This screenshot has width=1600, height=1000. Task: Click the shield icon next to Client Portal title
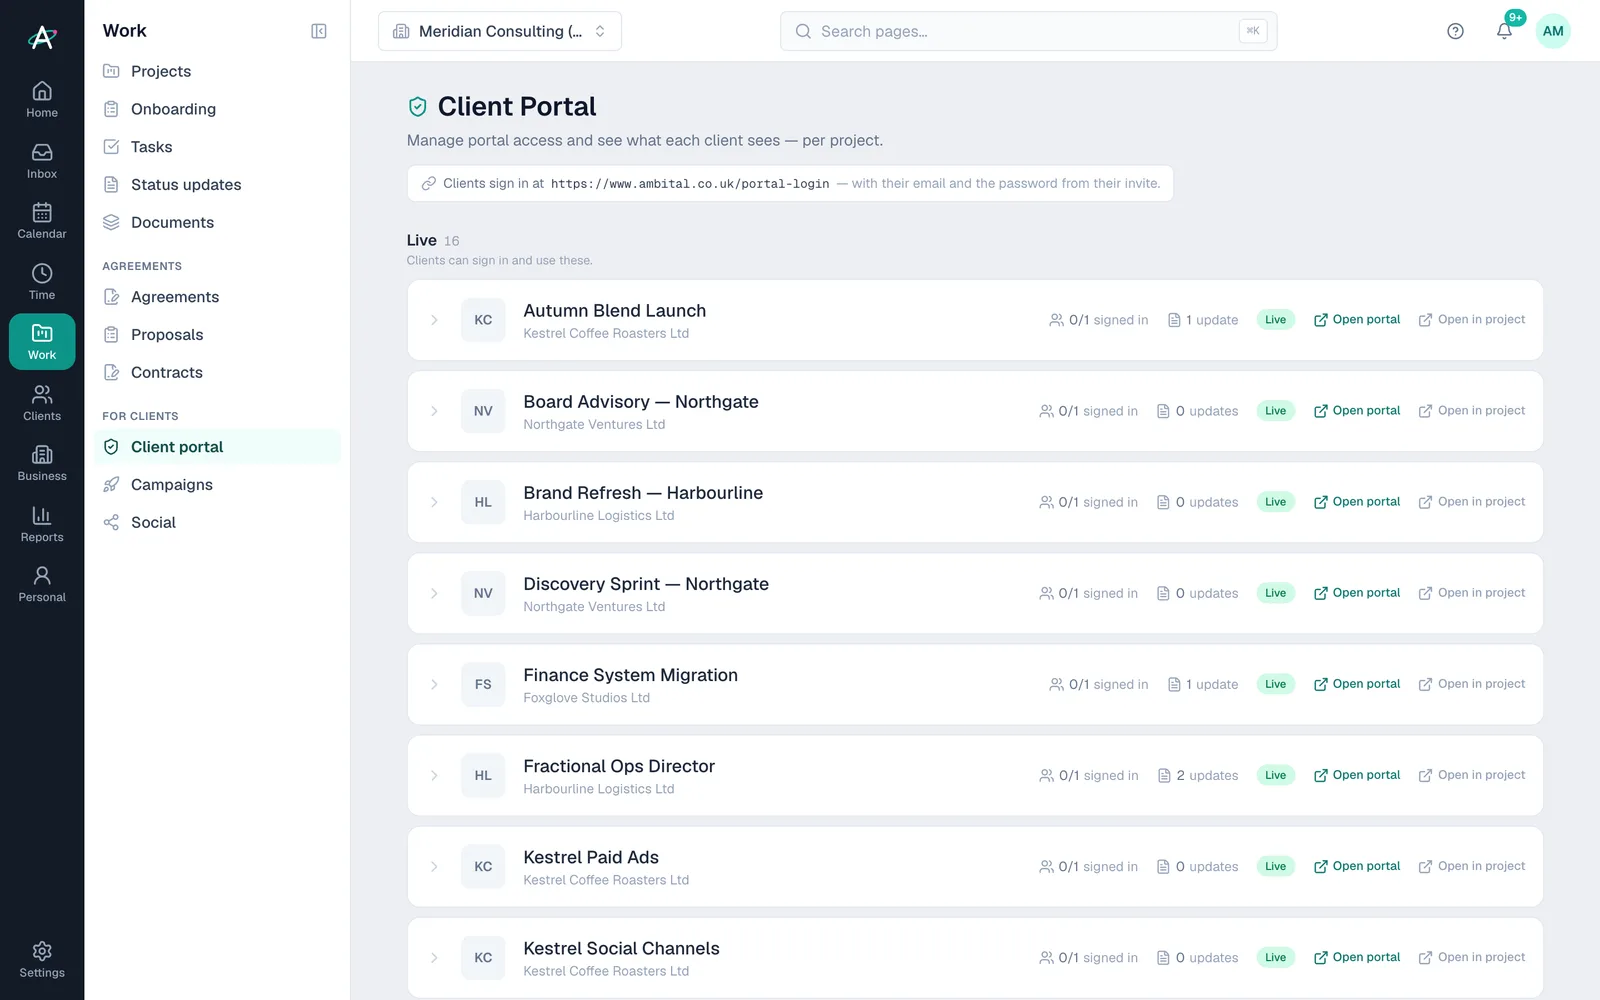point(418,107)
